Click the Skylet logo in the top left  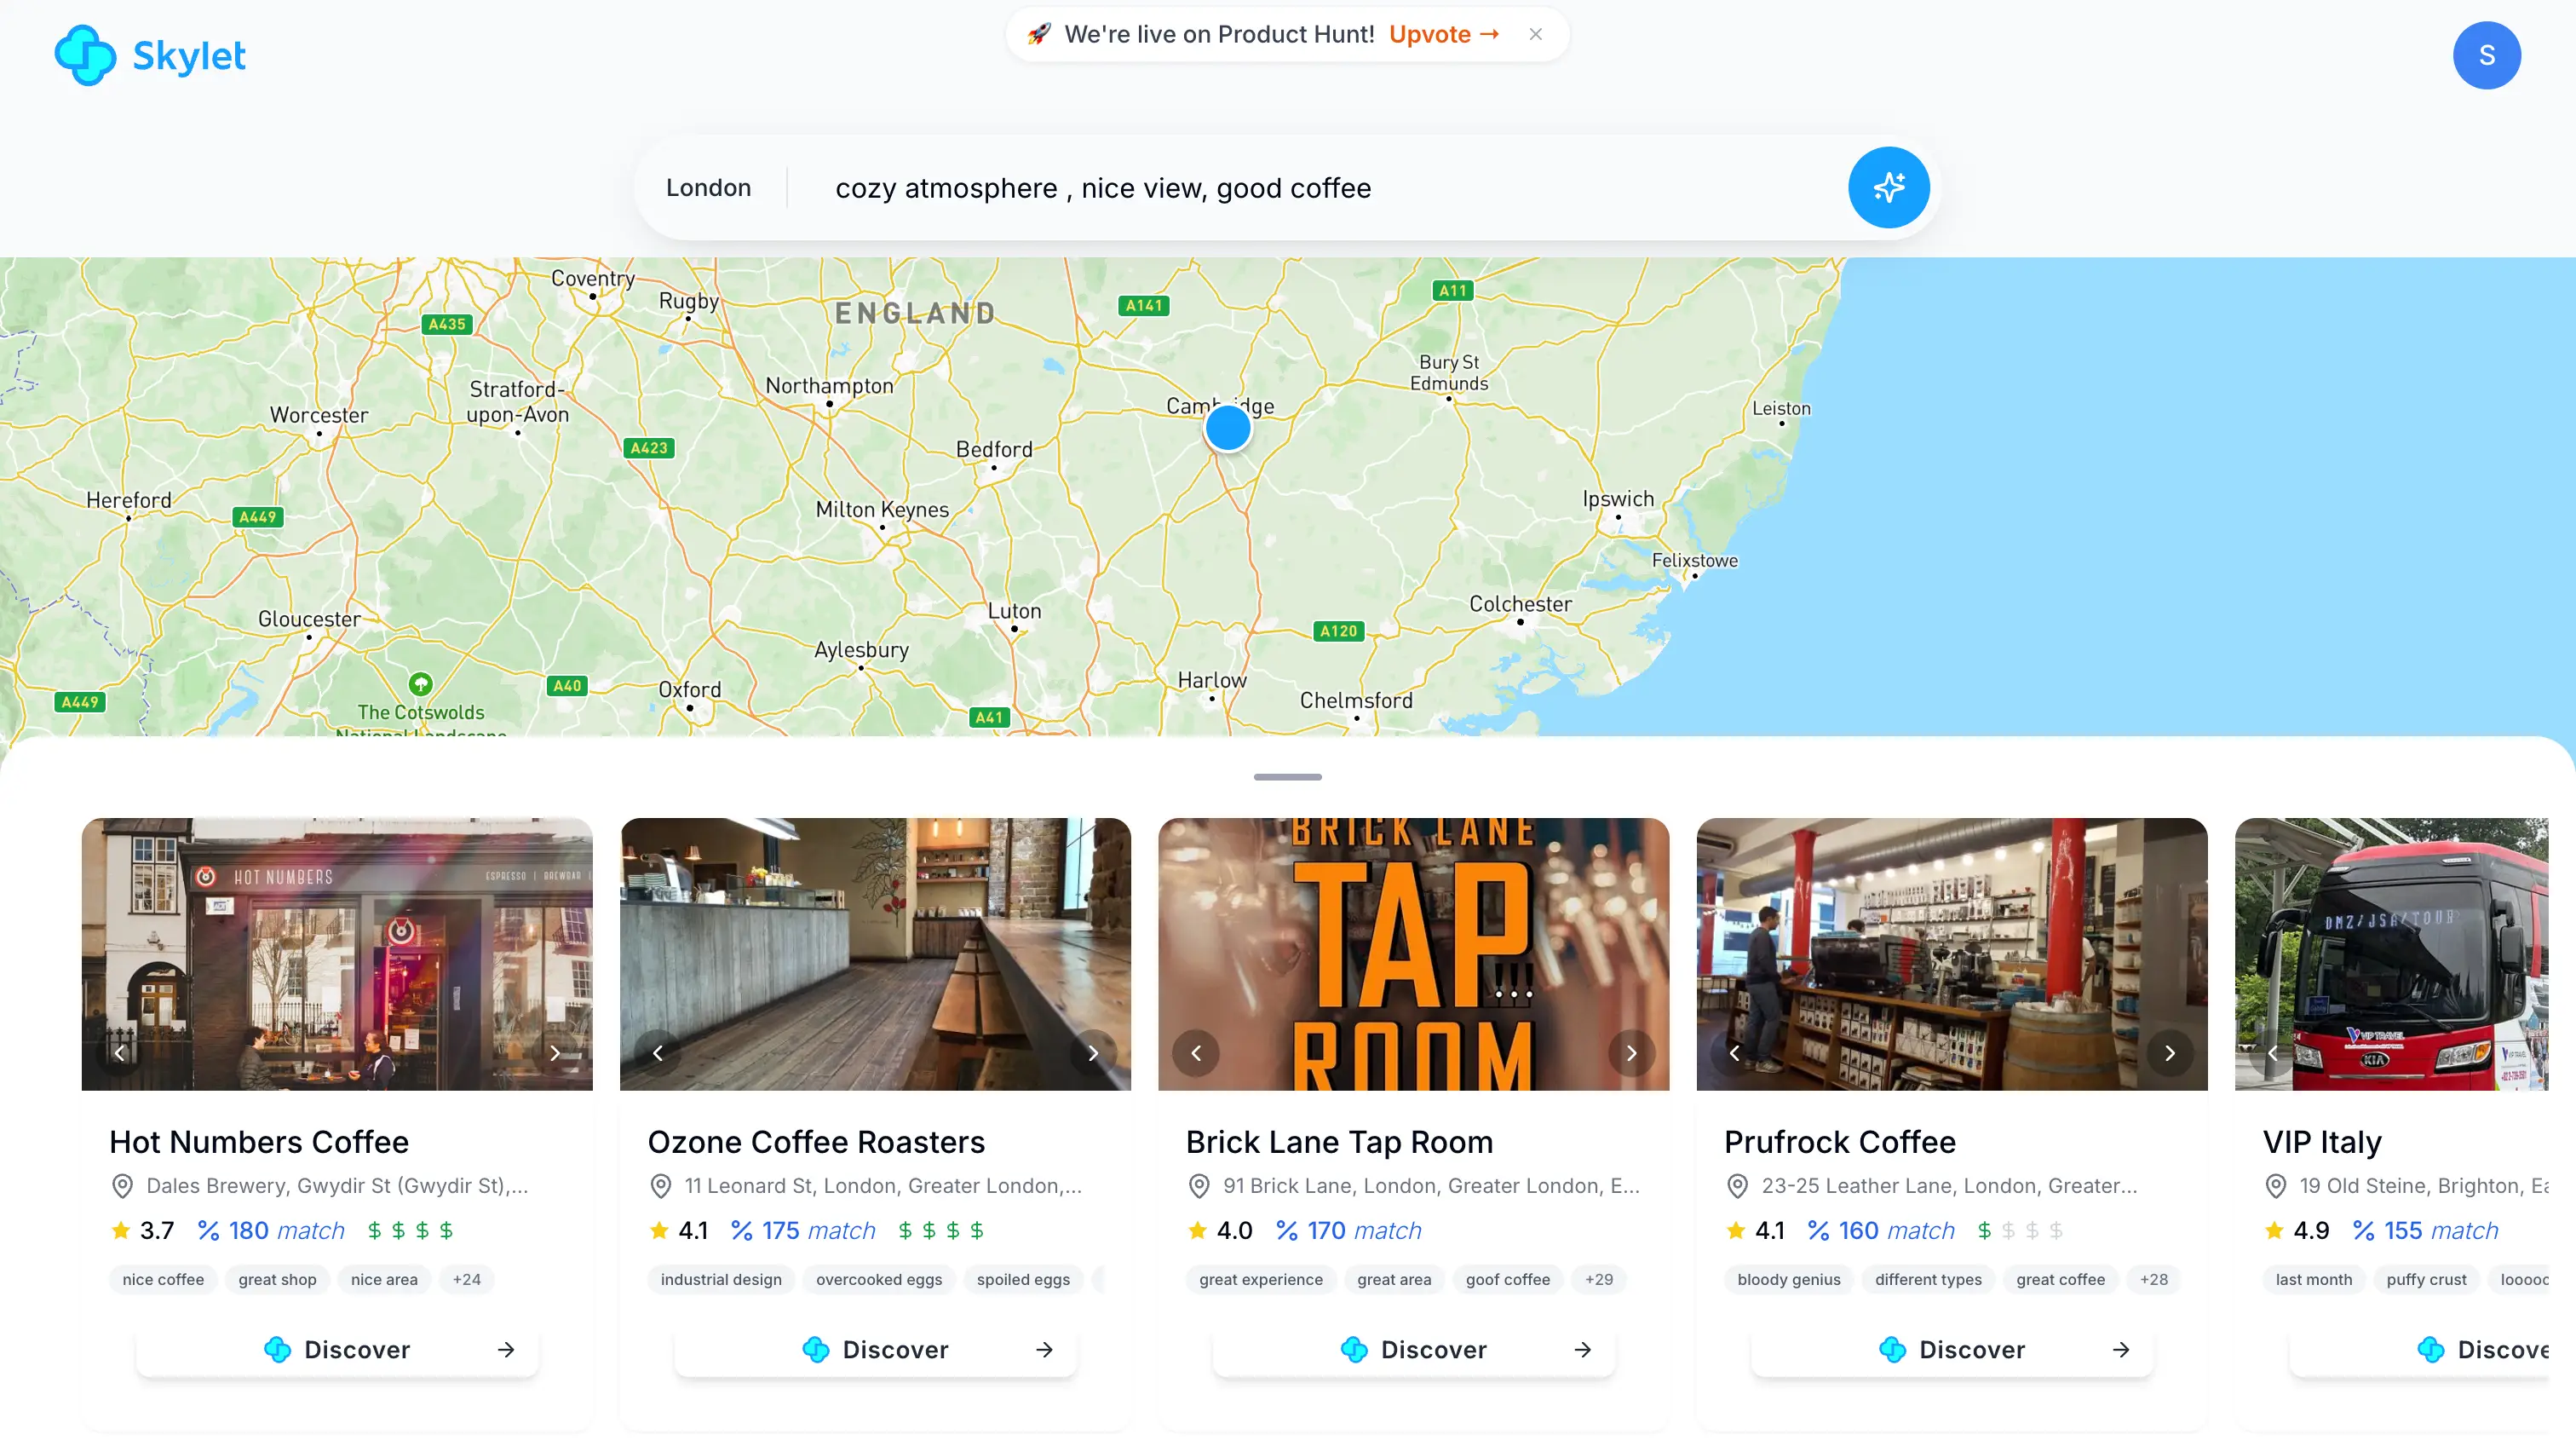click(x=148, y=55)
